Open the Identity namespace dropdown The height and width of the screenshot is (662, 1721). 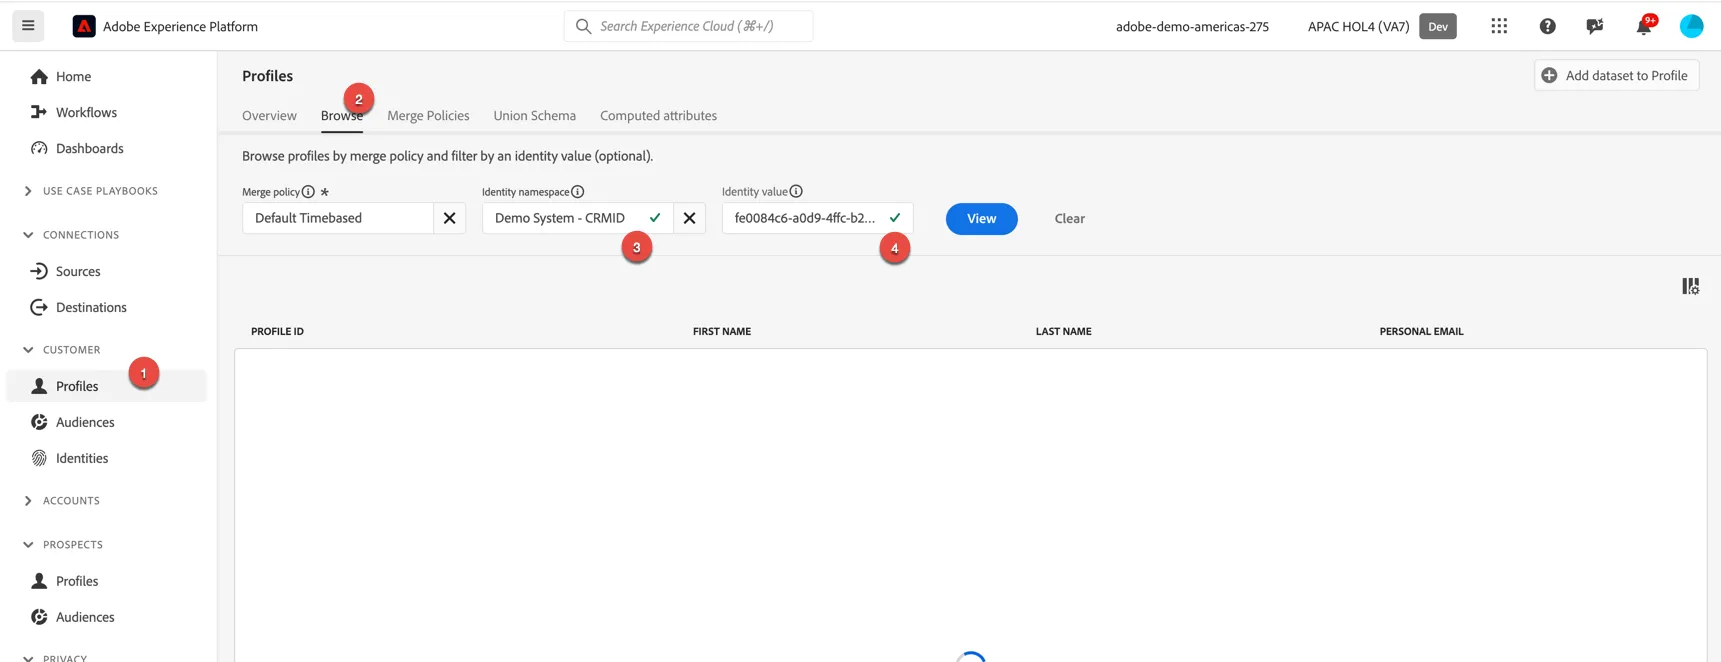pos(578,218)
